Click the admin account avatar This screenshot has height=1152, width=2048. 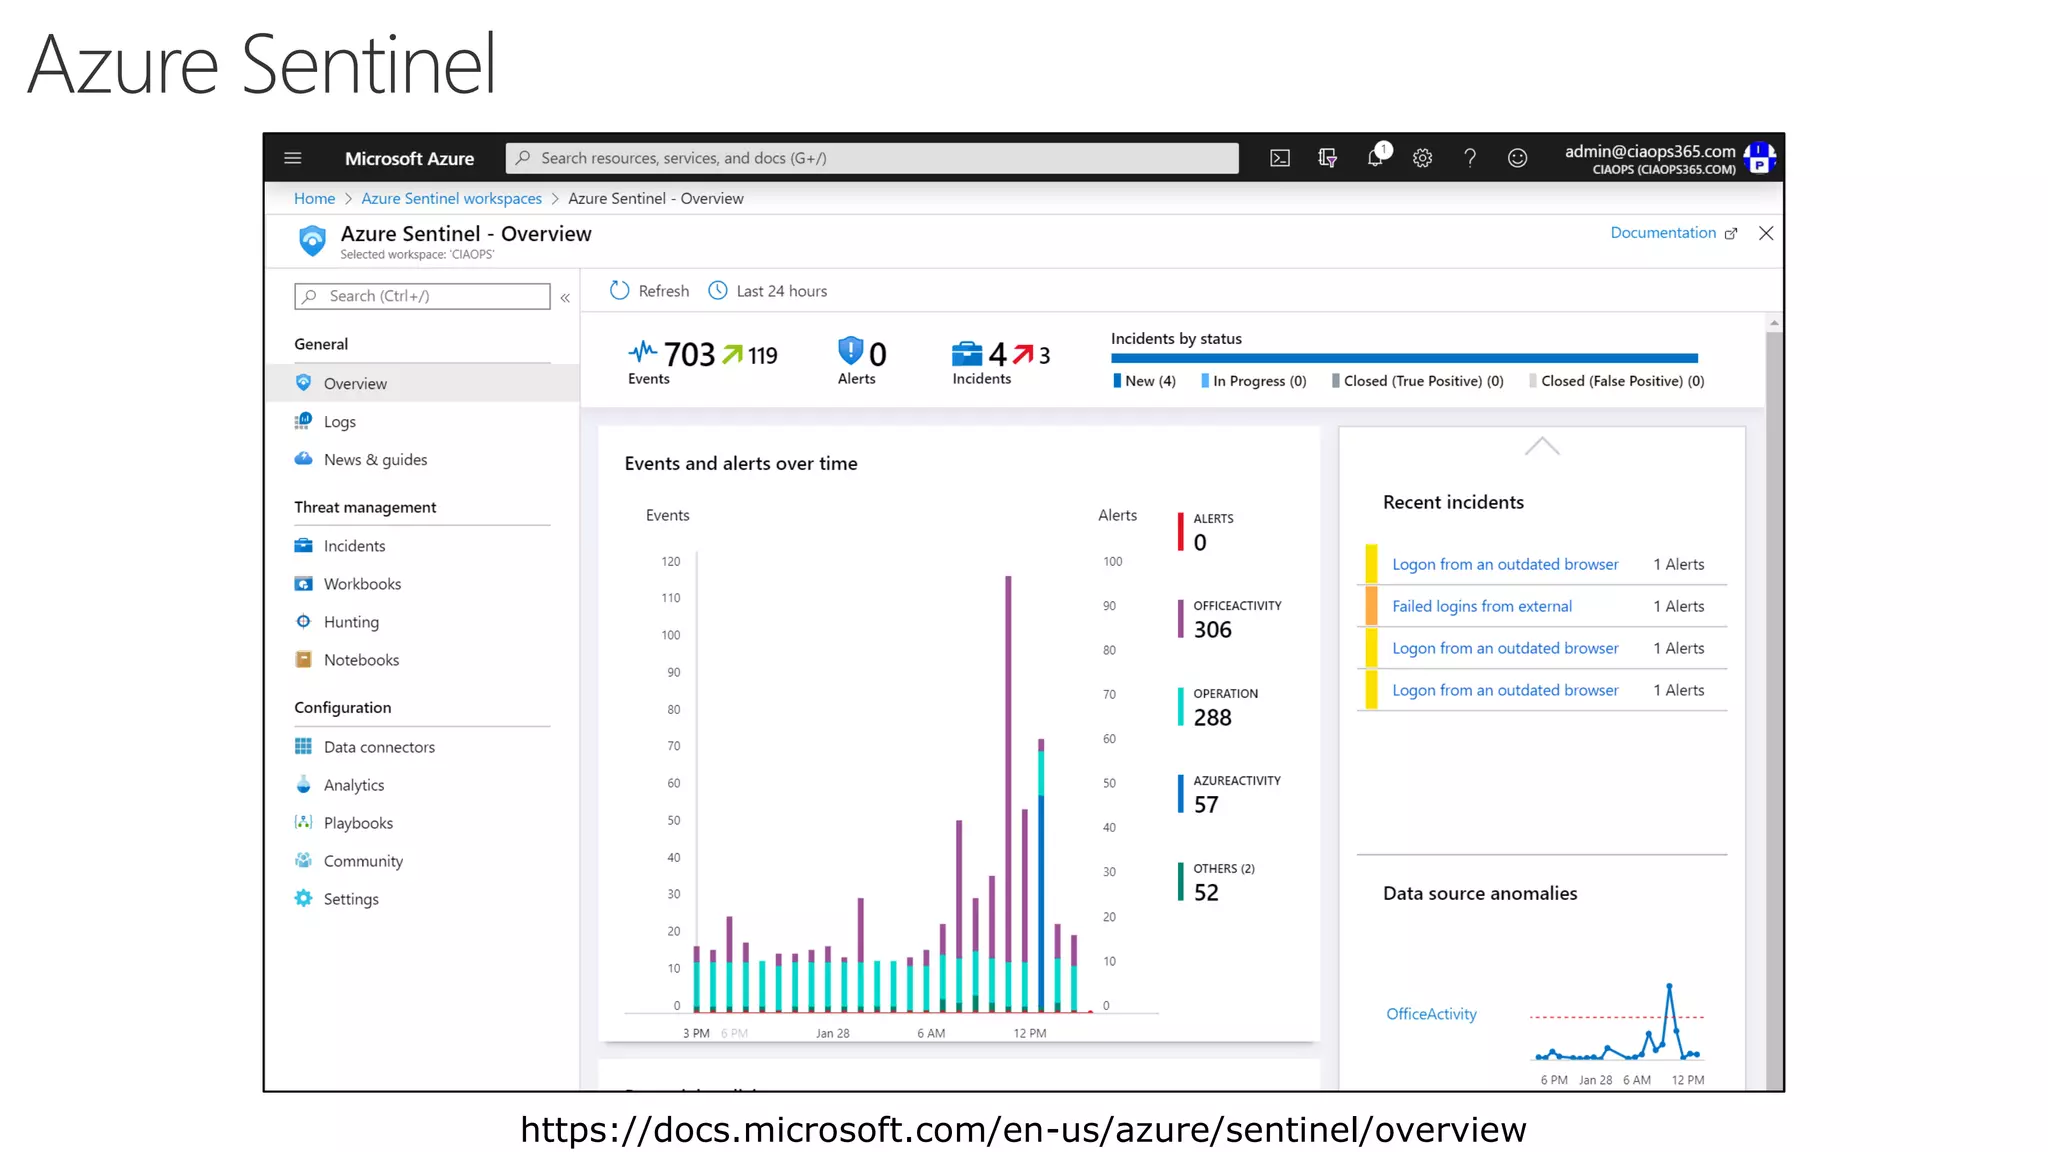(1759, 158)
